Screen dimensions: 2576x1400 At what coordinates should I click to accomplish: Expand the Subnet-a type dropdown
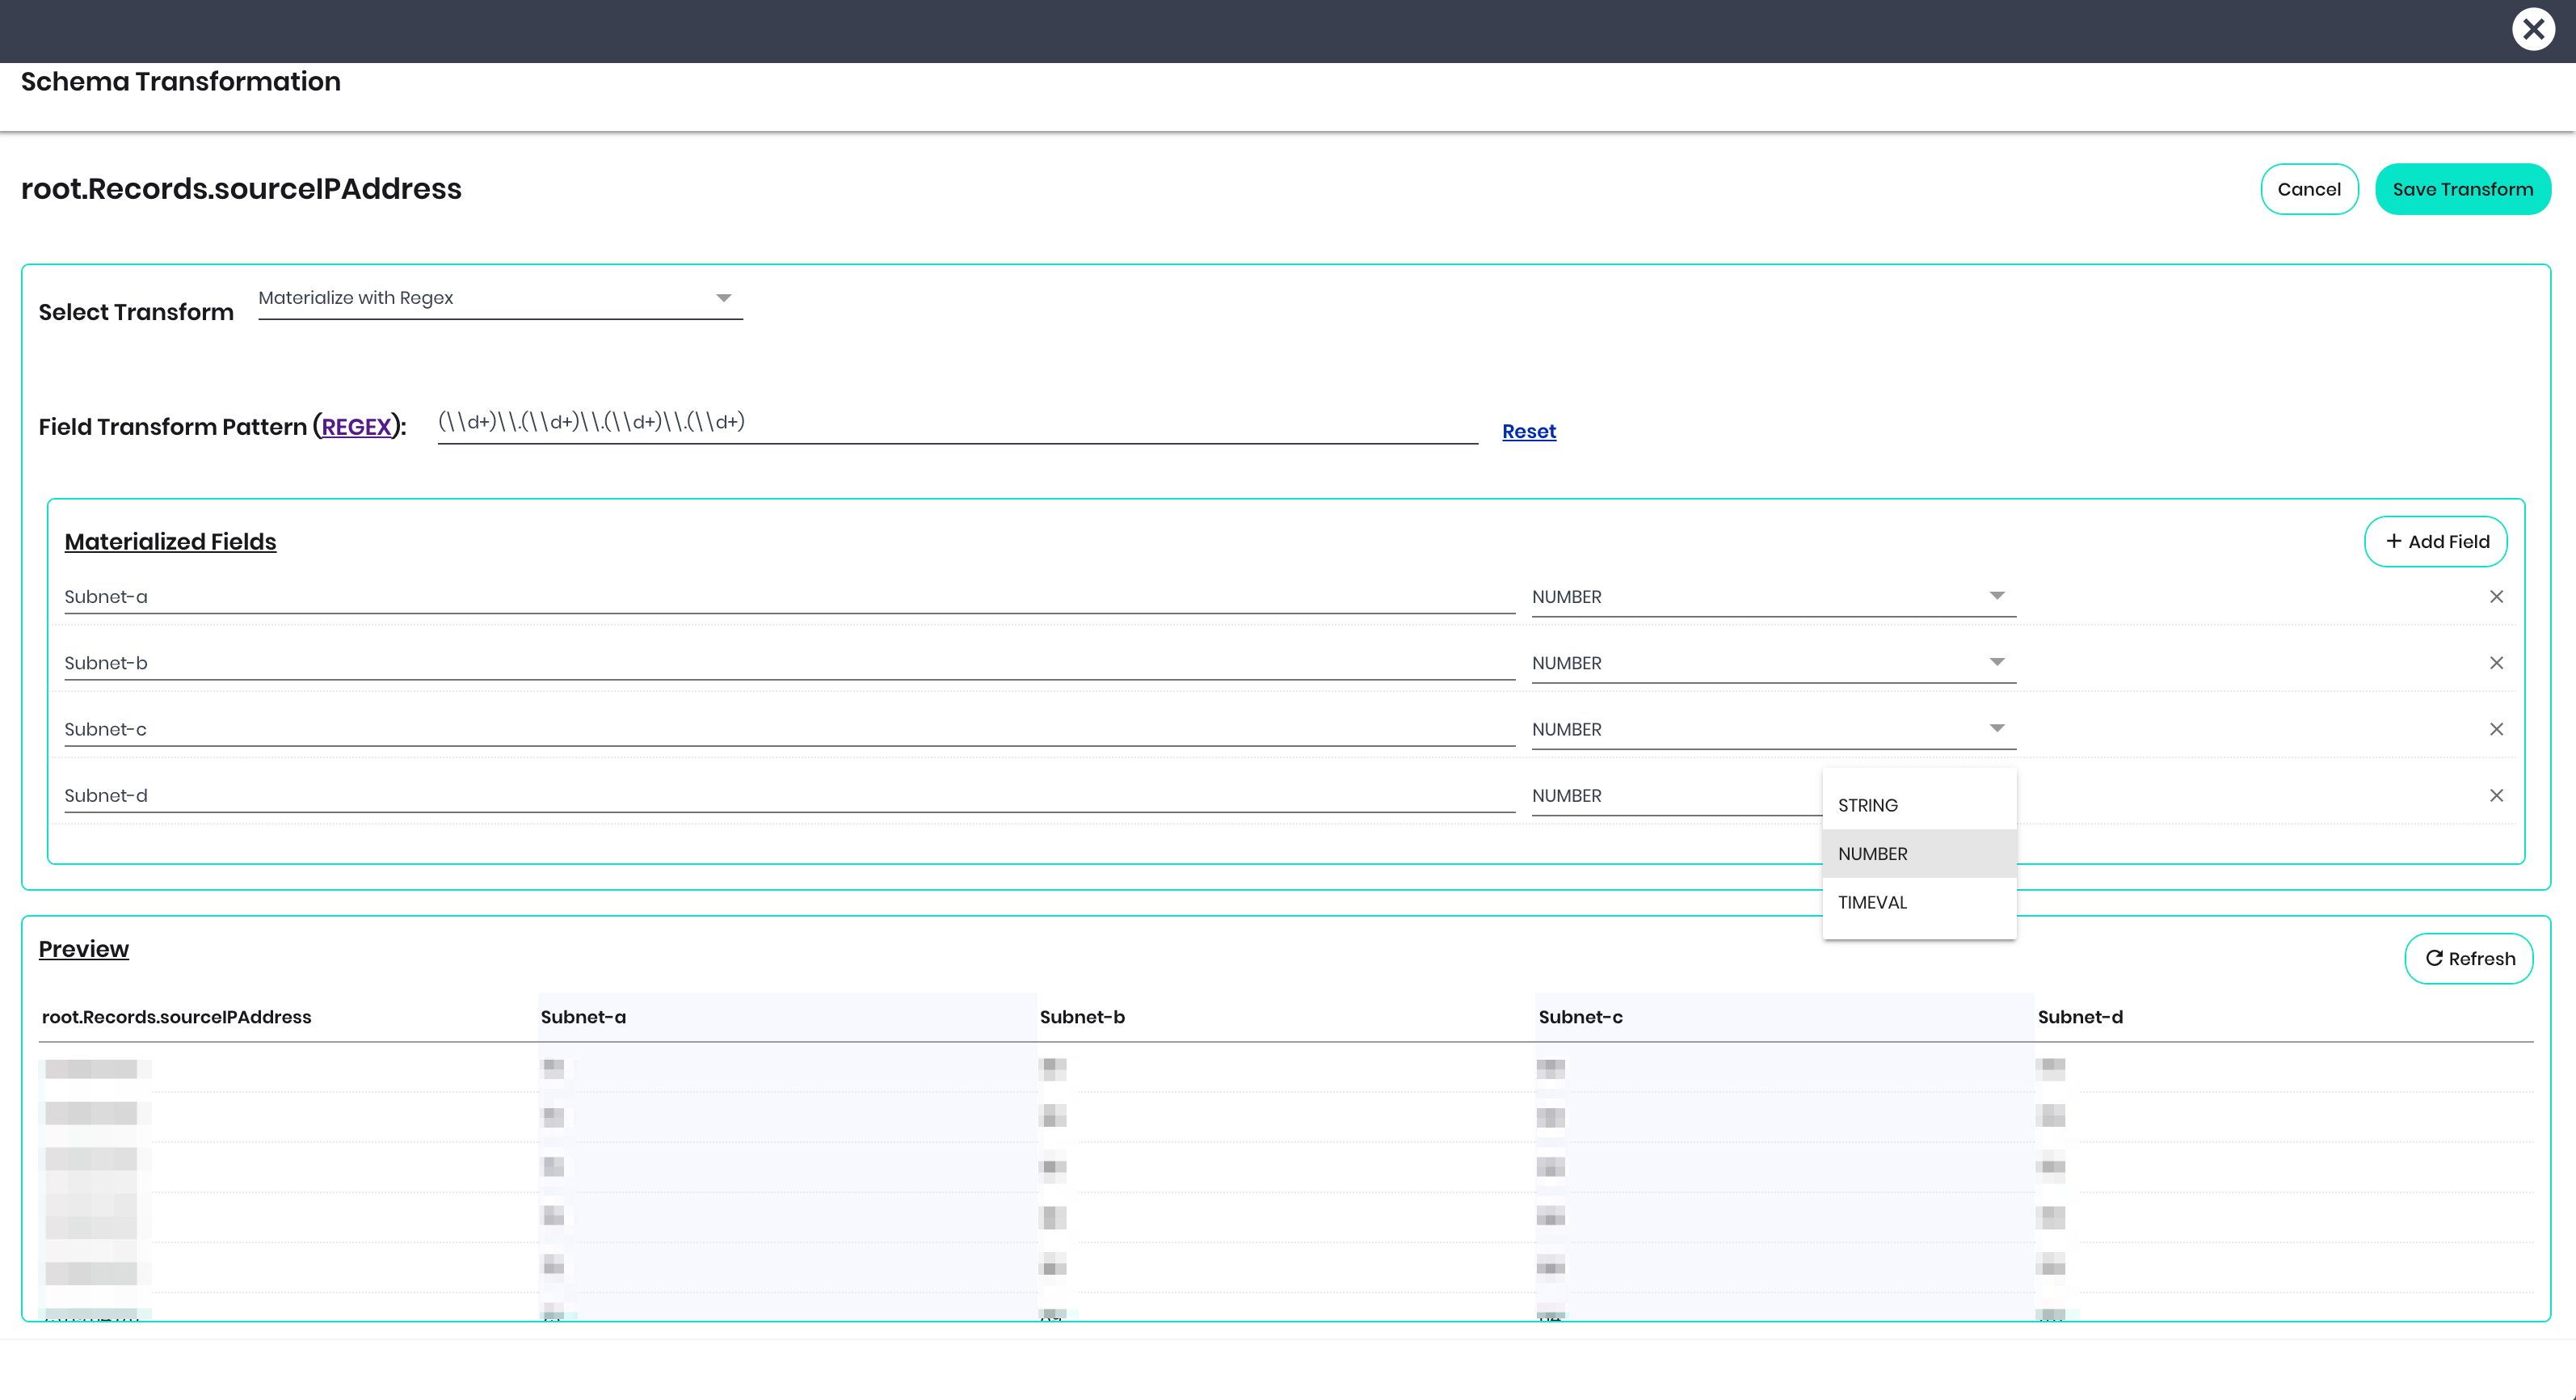point(1773,597)
